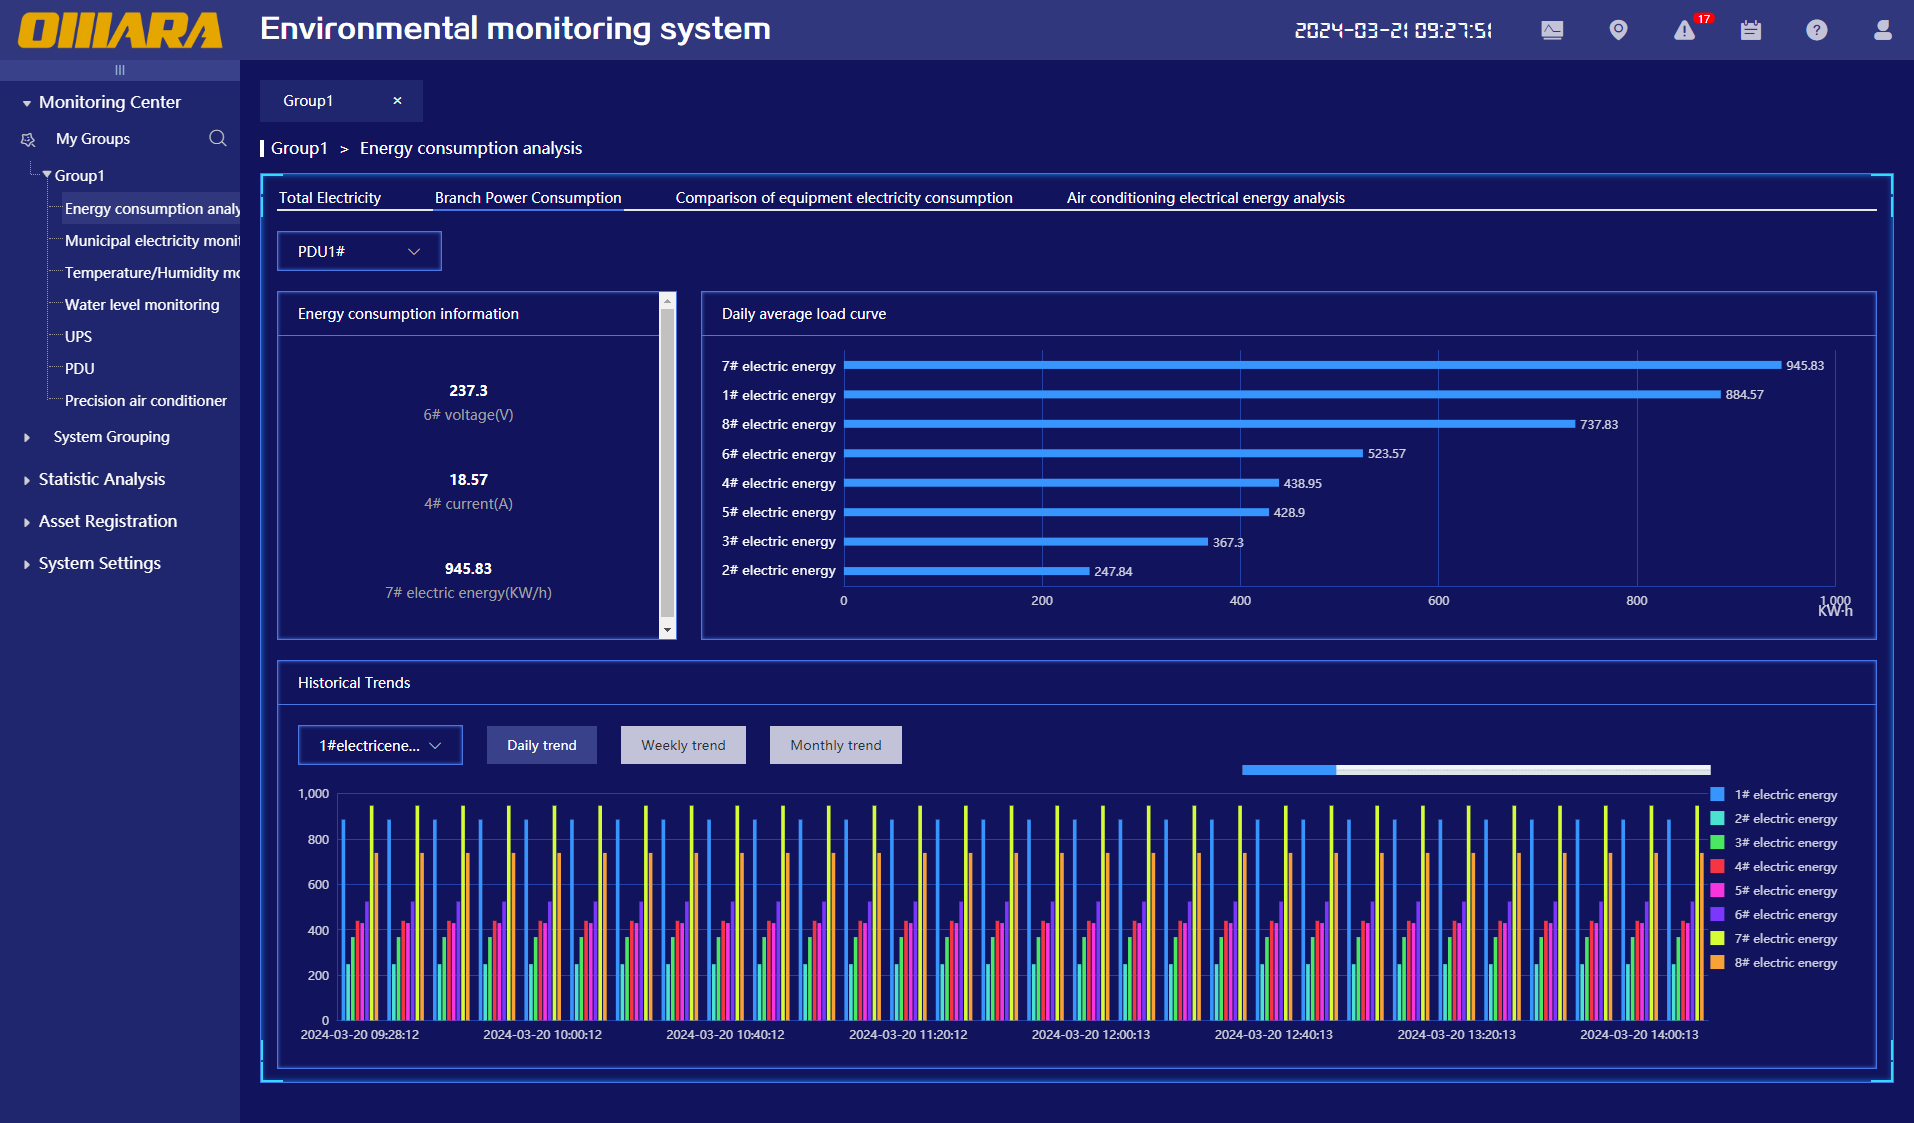Open the 1#electricenergy series dropdown
1914x1123 pixels.
point(380,746)
